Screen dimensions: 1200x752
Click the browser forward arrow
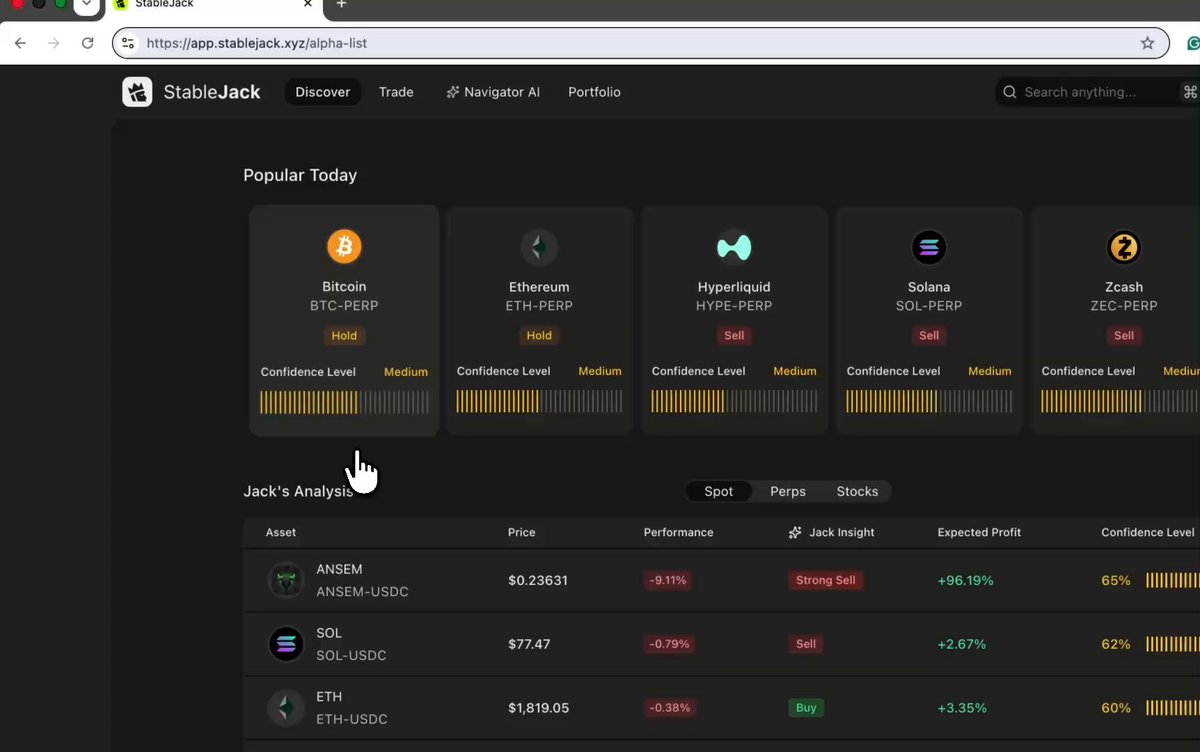54,43
